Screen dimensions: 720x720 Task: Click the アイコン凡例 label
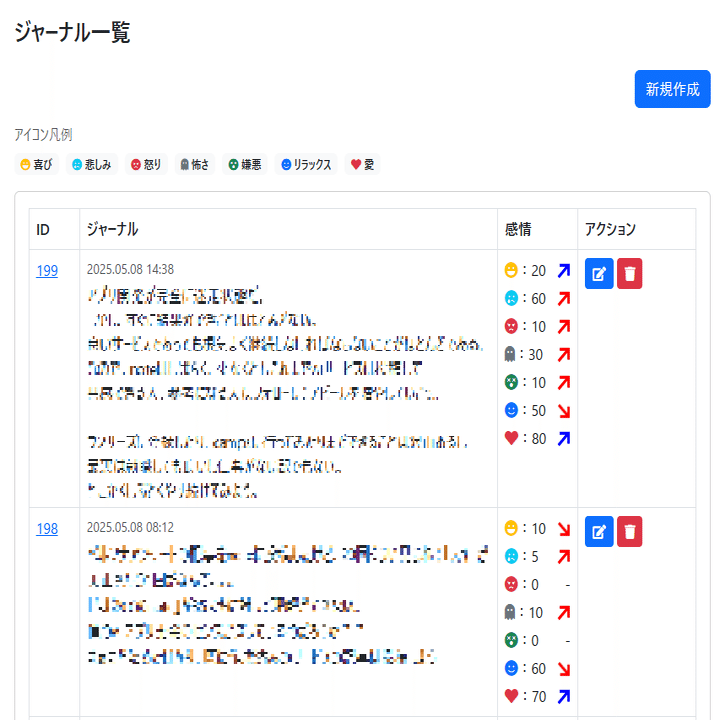[x=44, y=135]
